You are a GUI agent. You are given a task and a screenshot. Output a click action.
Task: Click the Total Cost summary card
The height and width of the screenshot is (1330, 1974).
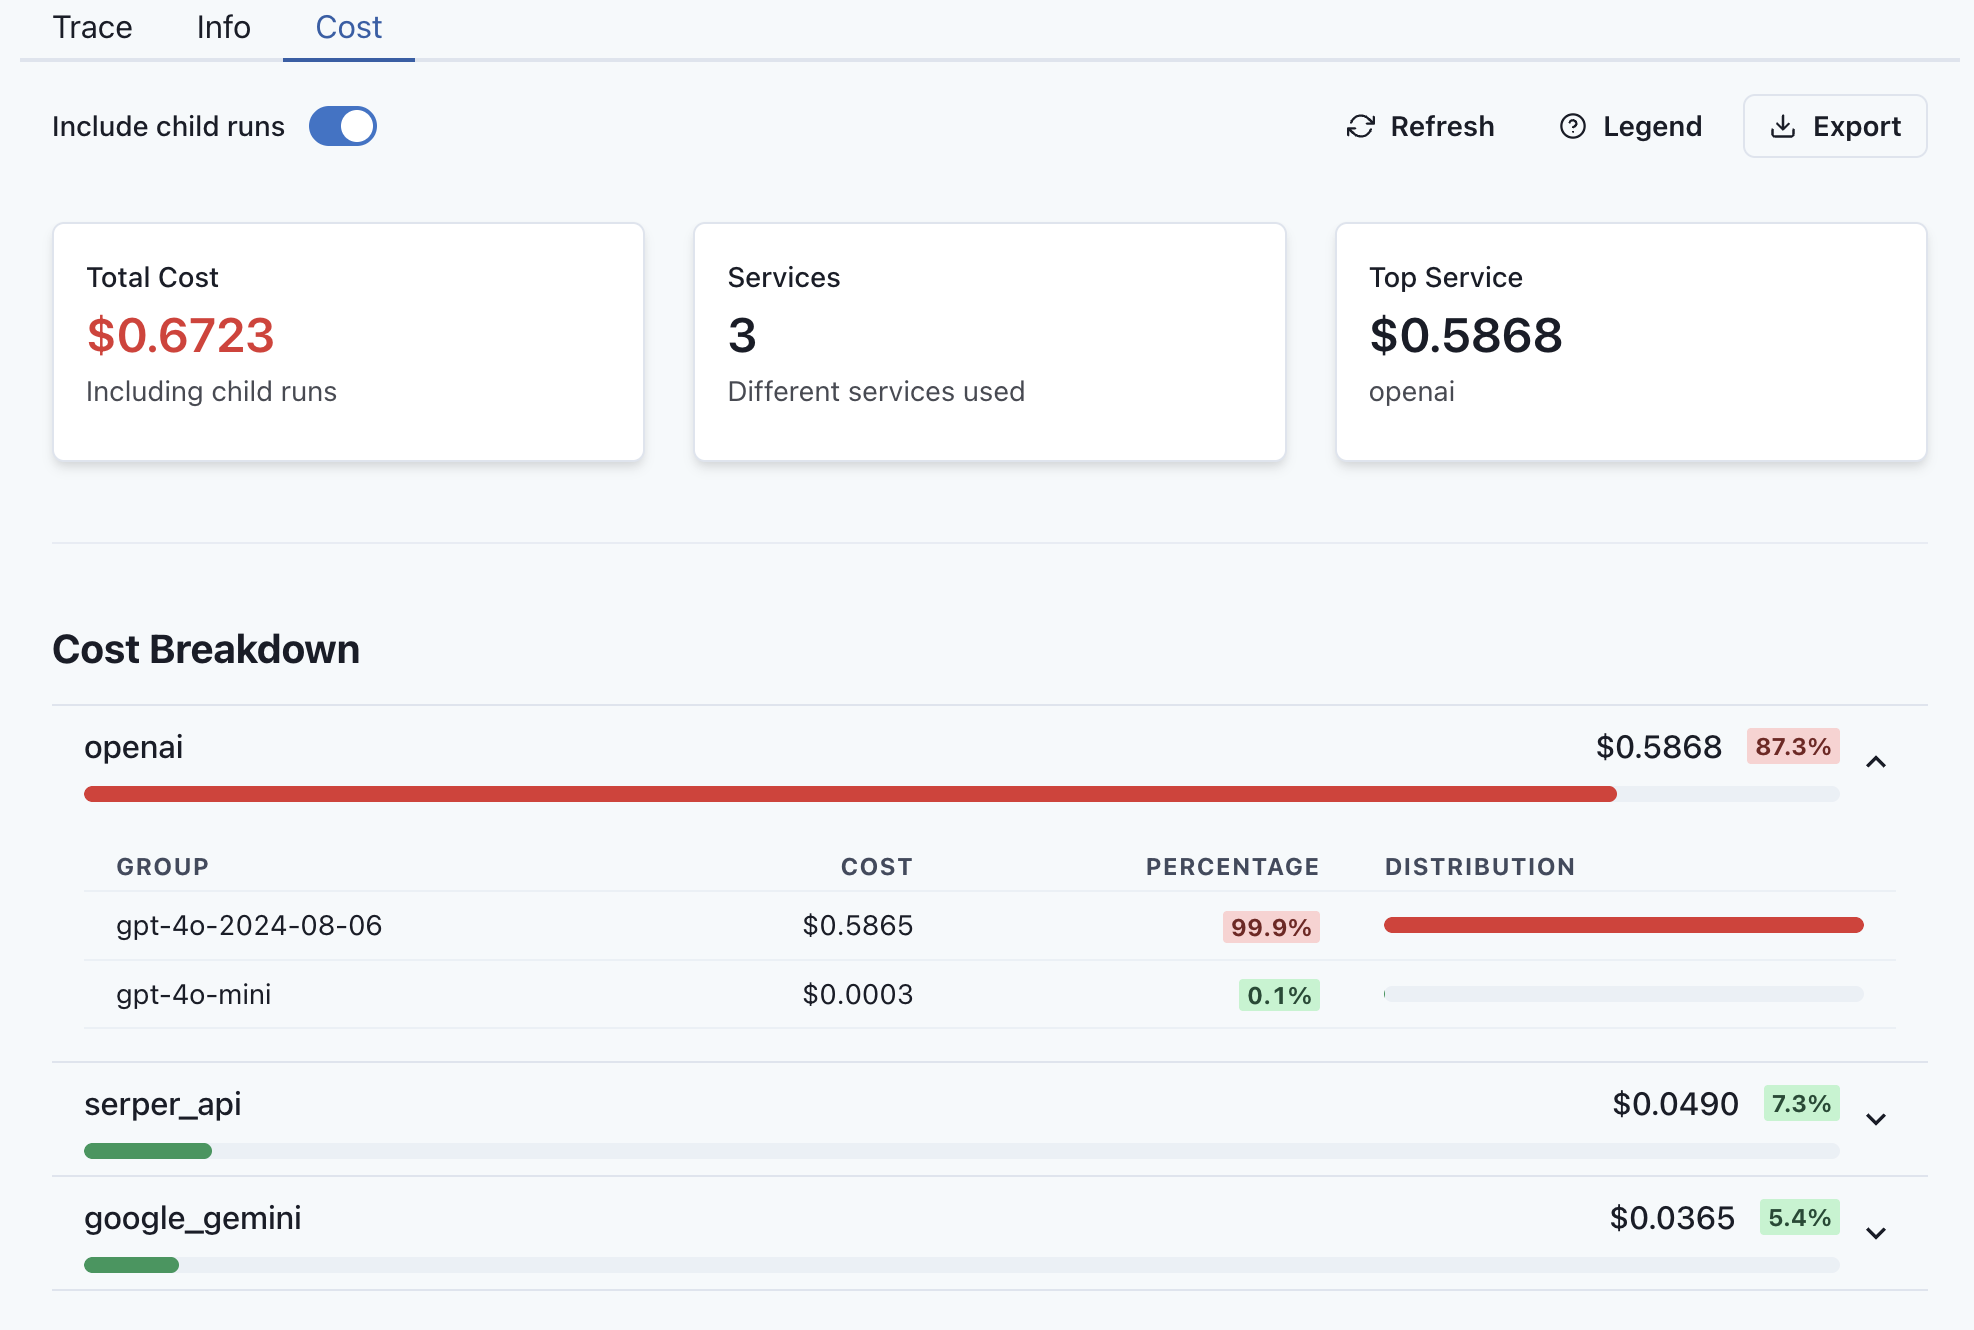click(x=348, y=342)
